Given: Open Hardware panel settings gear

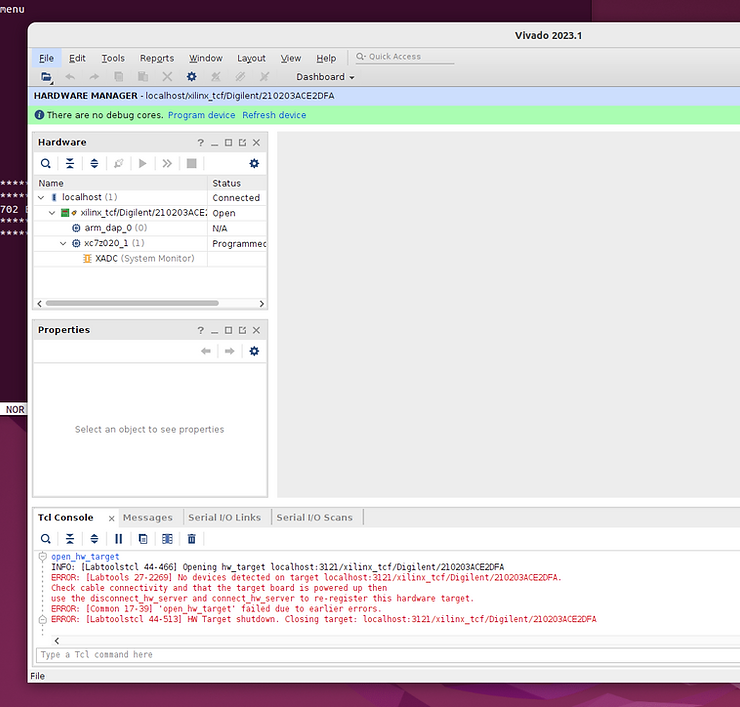Looking at the screenshot, I should tap(254, 163).
